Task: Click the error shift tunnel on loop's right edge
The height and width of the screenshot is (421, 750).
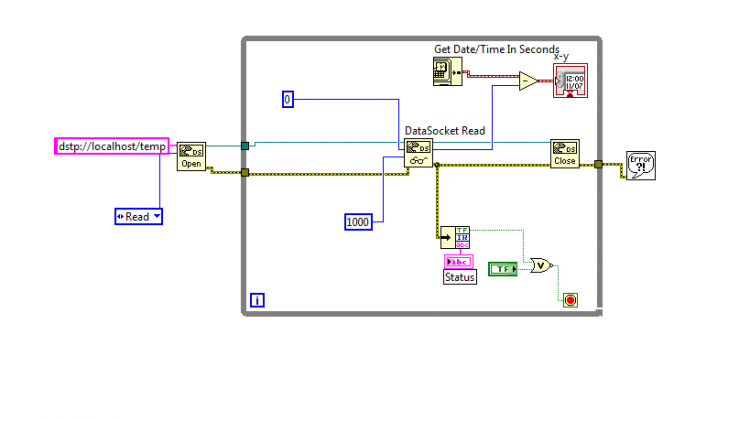Action: [598, 164]
